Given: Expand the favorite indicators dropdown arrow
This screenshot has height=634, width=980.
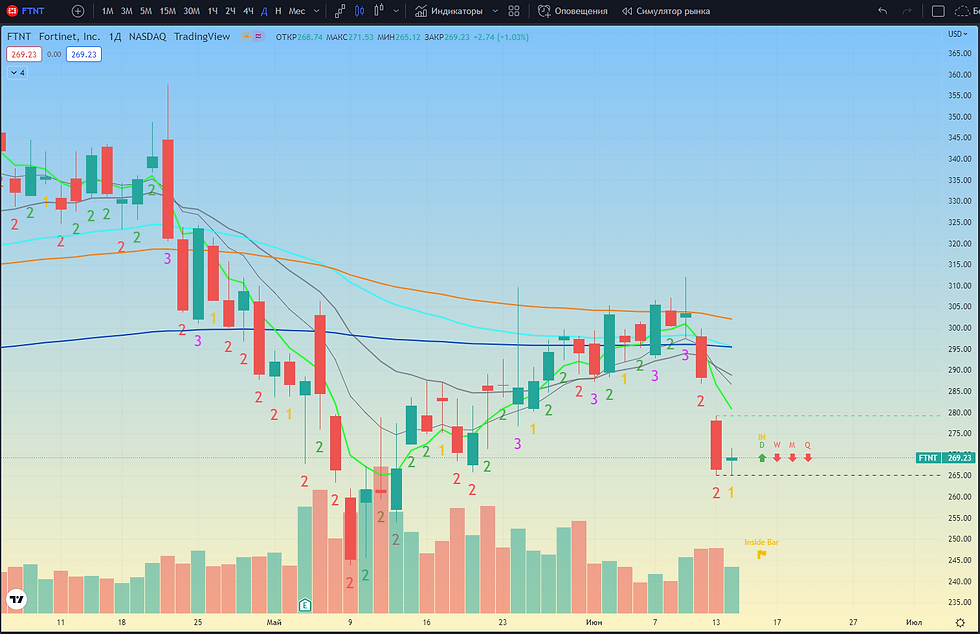Looking at the screenshot, I should pos(495,11).
